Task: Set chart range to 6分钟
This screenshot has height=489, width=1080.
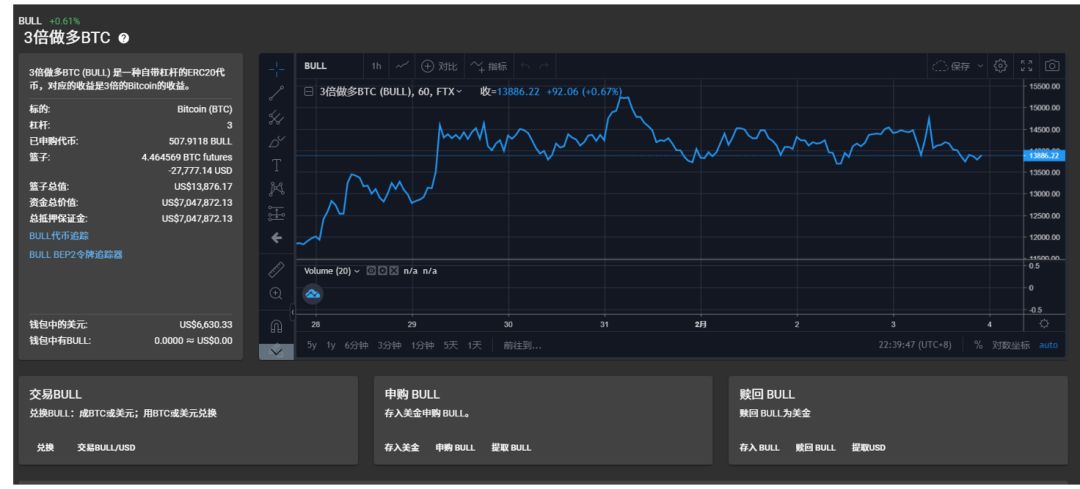Action: (x=356, y=345)
